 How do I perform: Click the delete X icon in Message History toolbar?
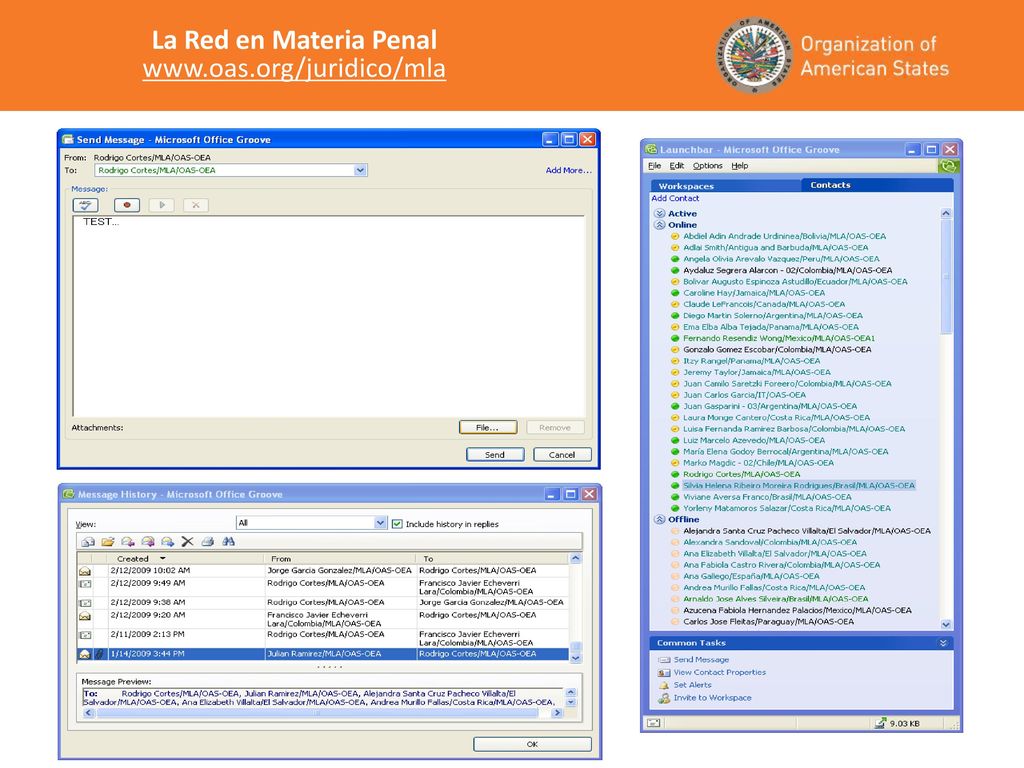tap(187, 541)
